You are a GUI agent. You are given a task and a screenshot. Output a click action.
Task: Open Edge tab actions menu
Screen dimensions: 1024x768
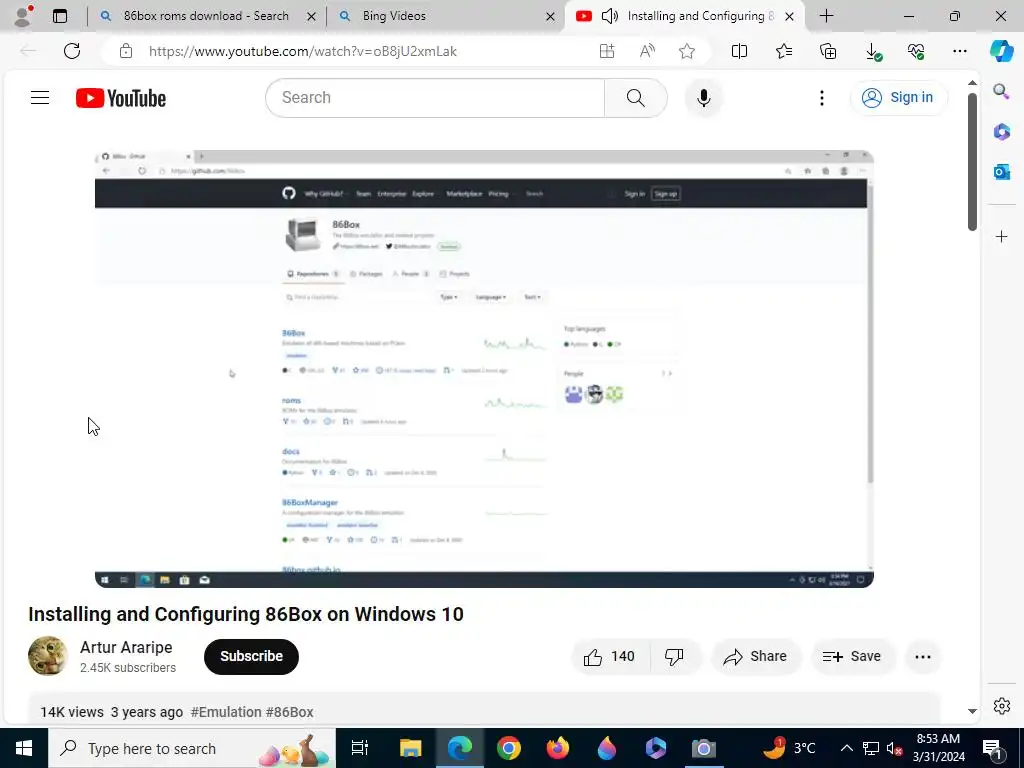pyautogui.click(x=60, y=16)
